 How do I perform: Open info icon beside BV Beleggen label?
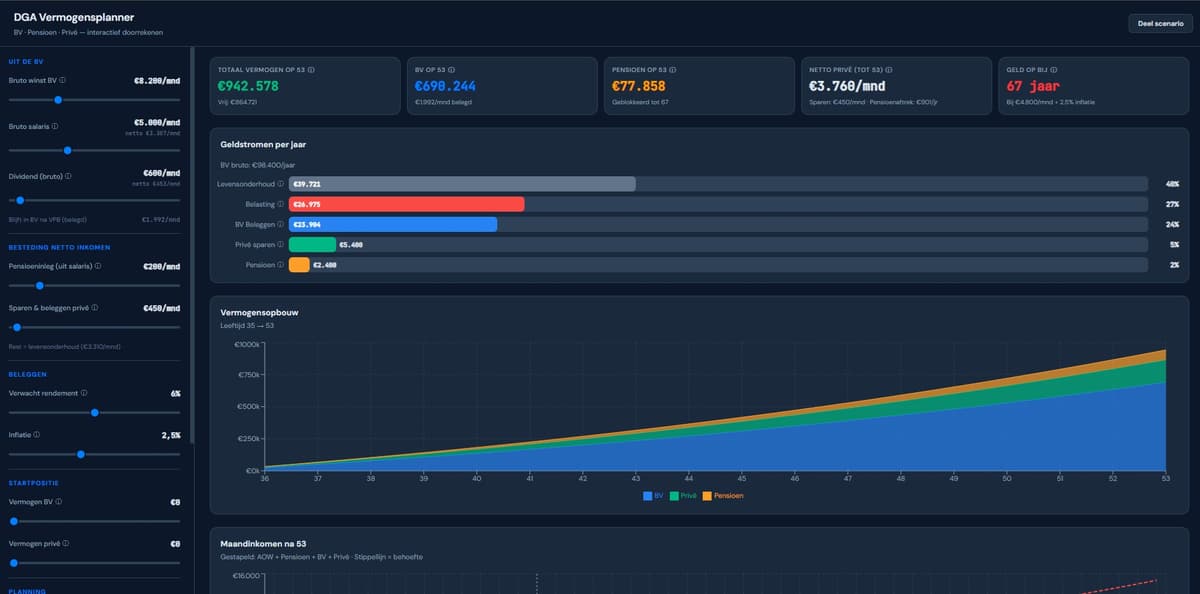click(280, 224)
